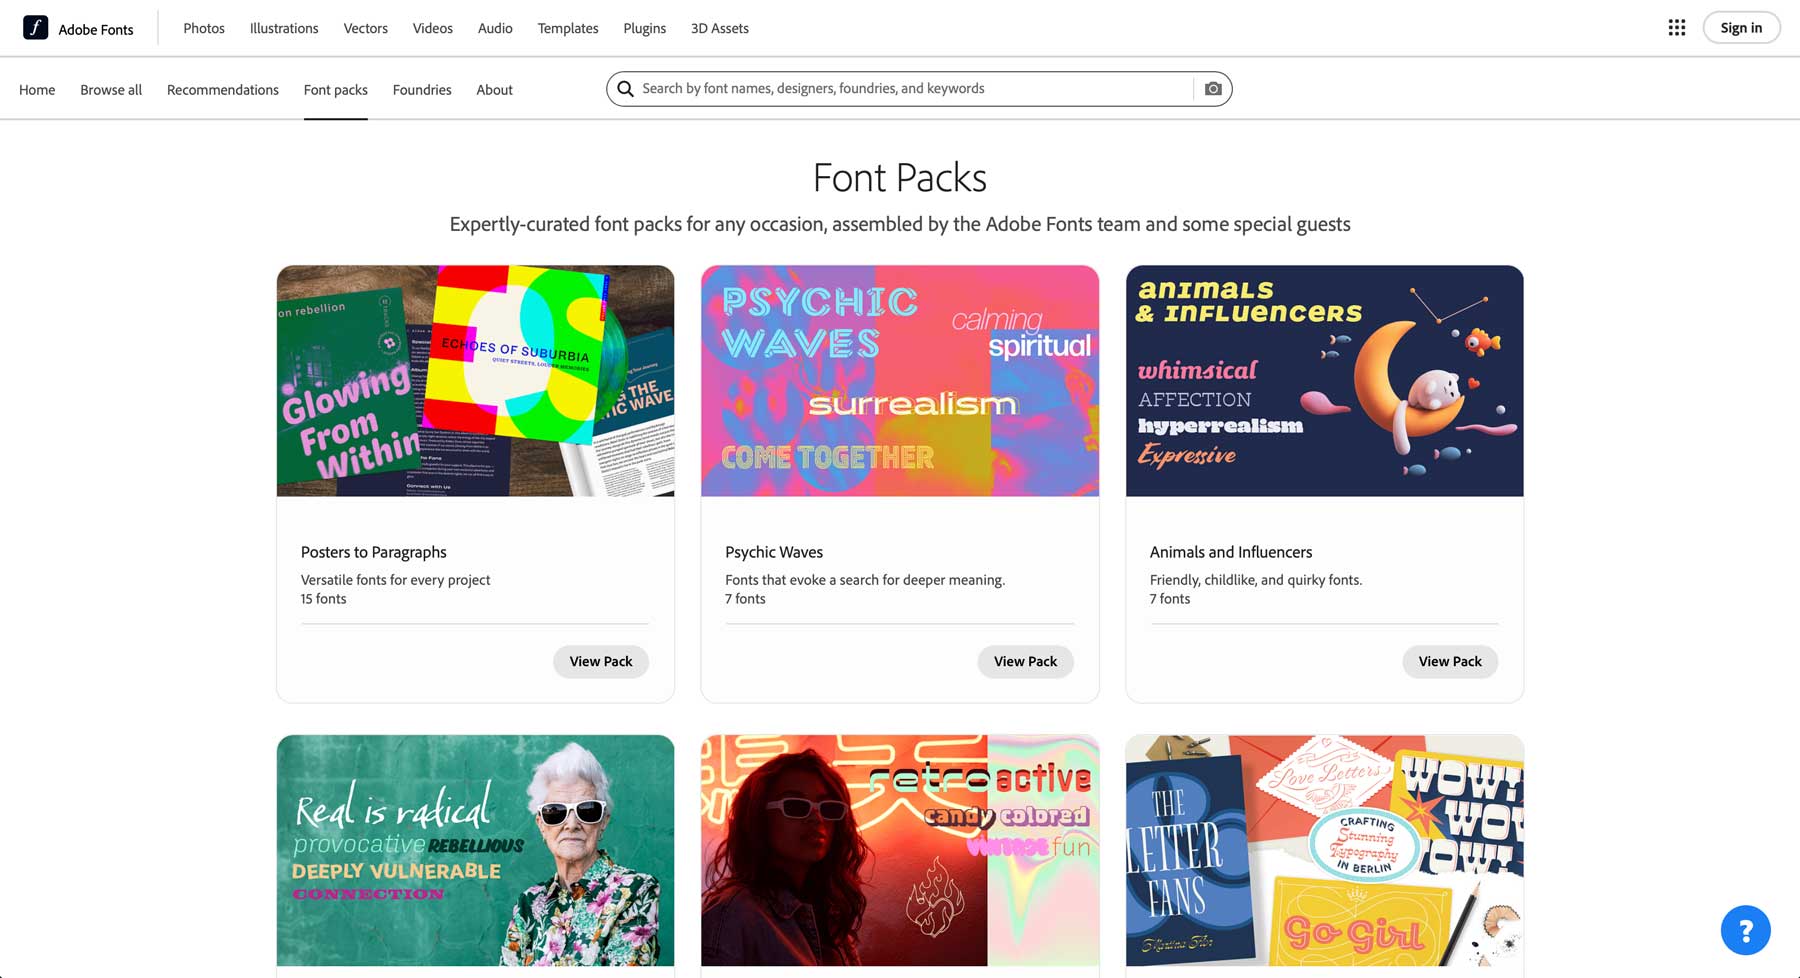Image resolution: width=1800 pixels, height=978 pixels.
Task: Open Photos in the top menu
Action: click(204, 28)
